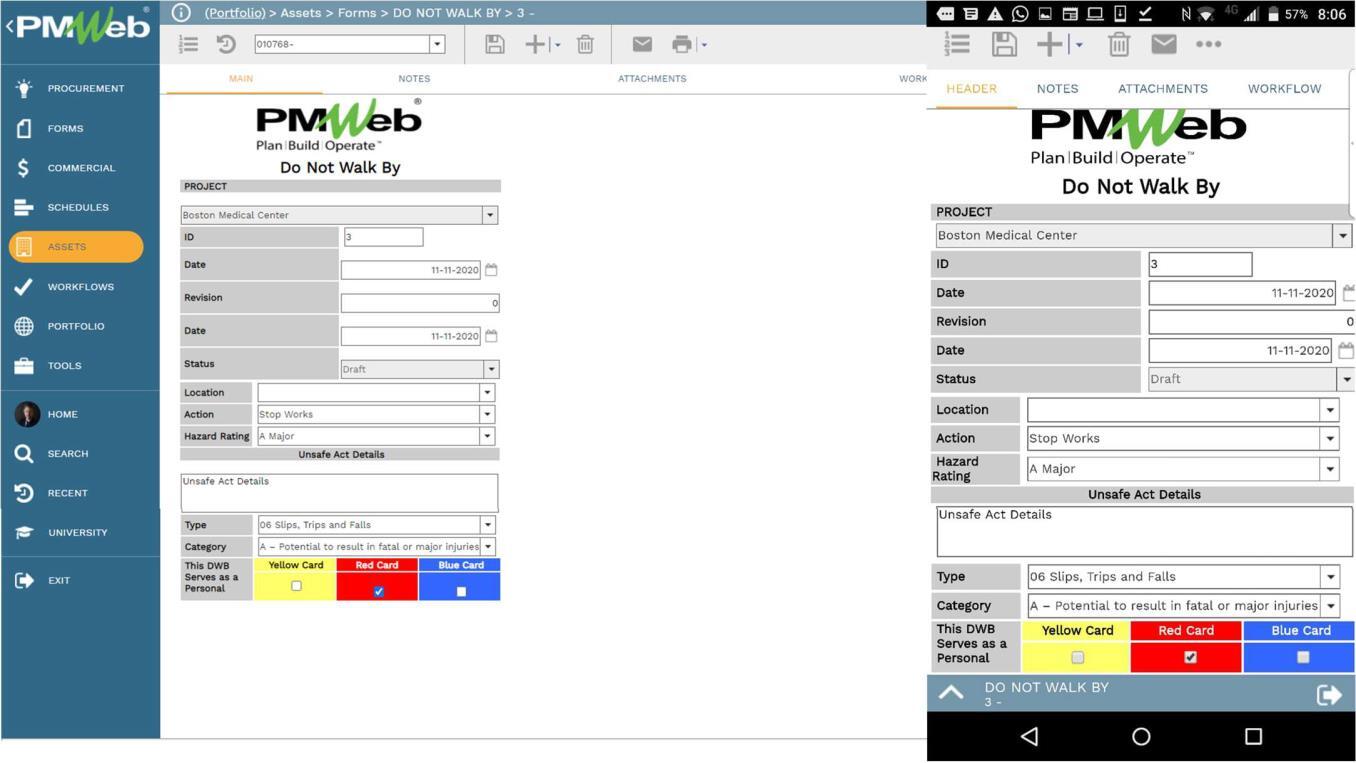Click ID field in desktop form
The width and height of the screenshot is (1356, 763).
tap(383, 237)
